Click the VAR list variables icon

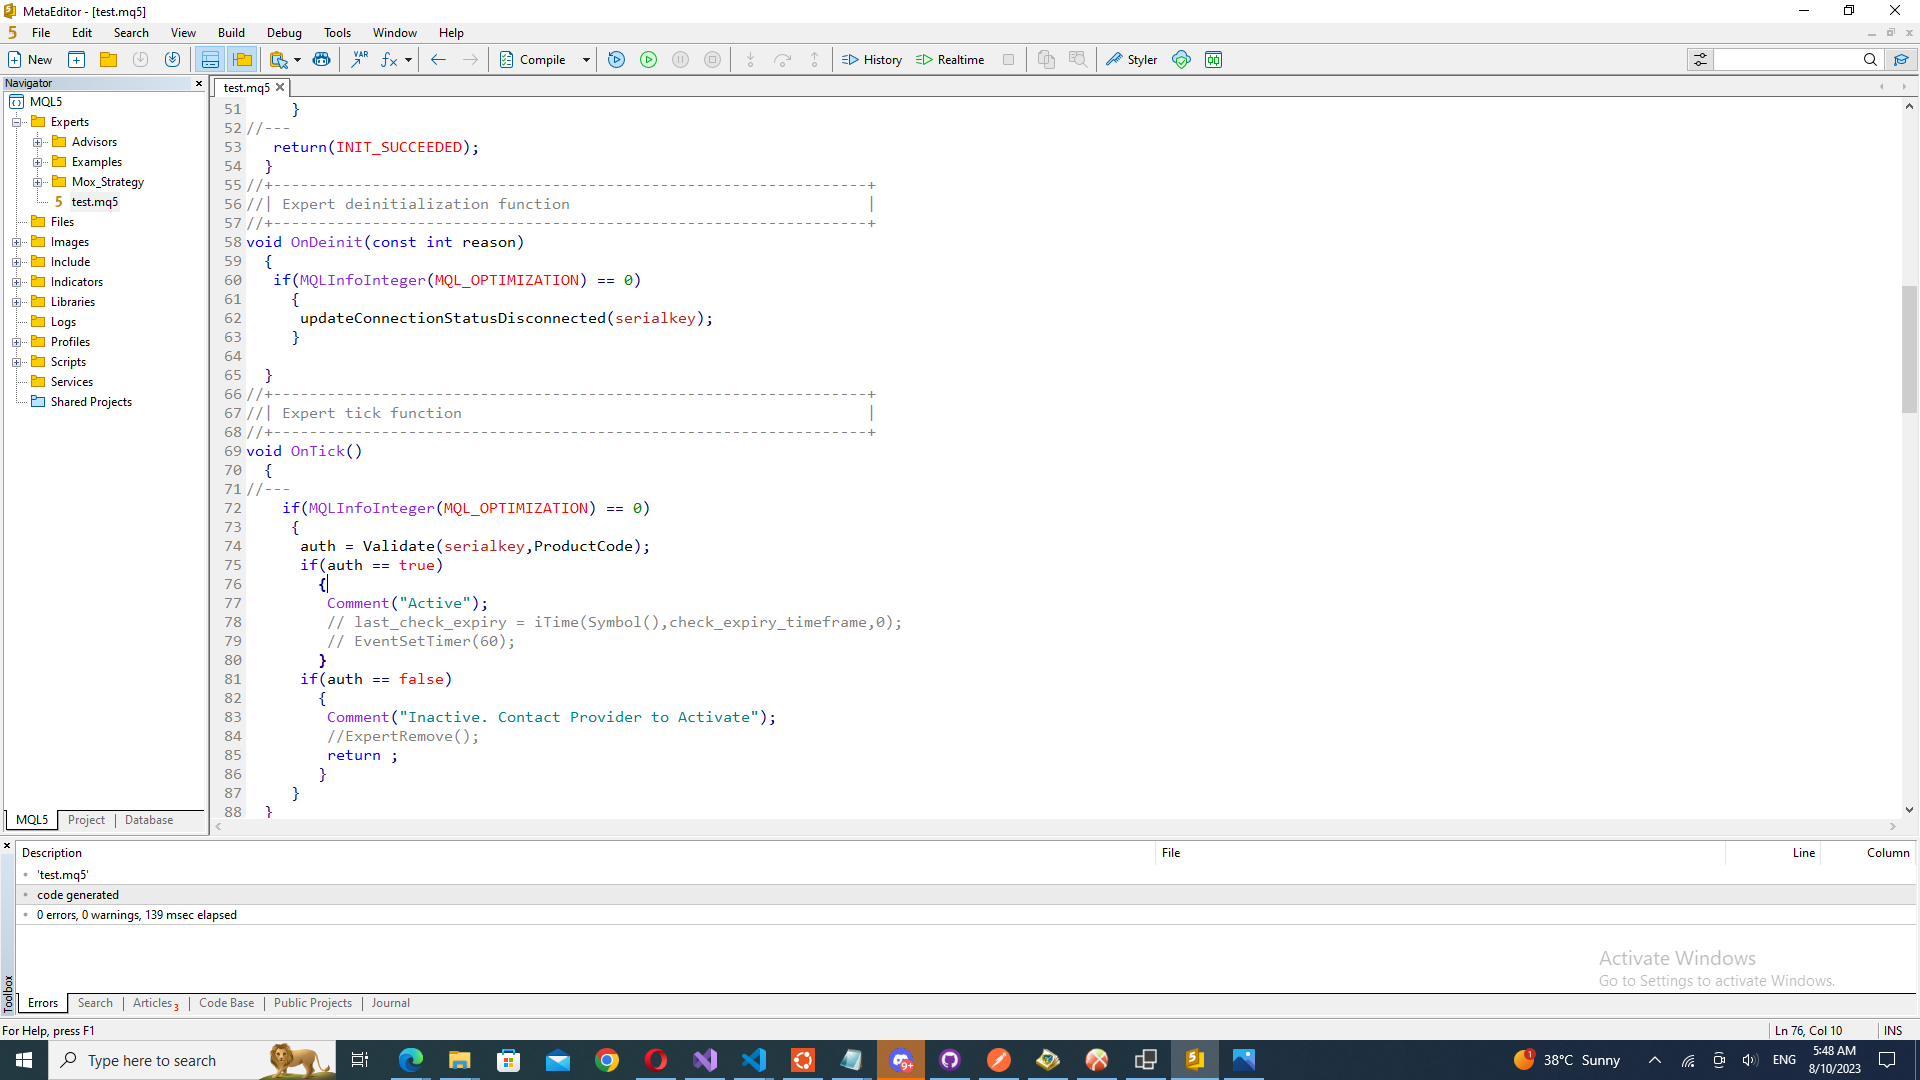point(359,60)
